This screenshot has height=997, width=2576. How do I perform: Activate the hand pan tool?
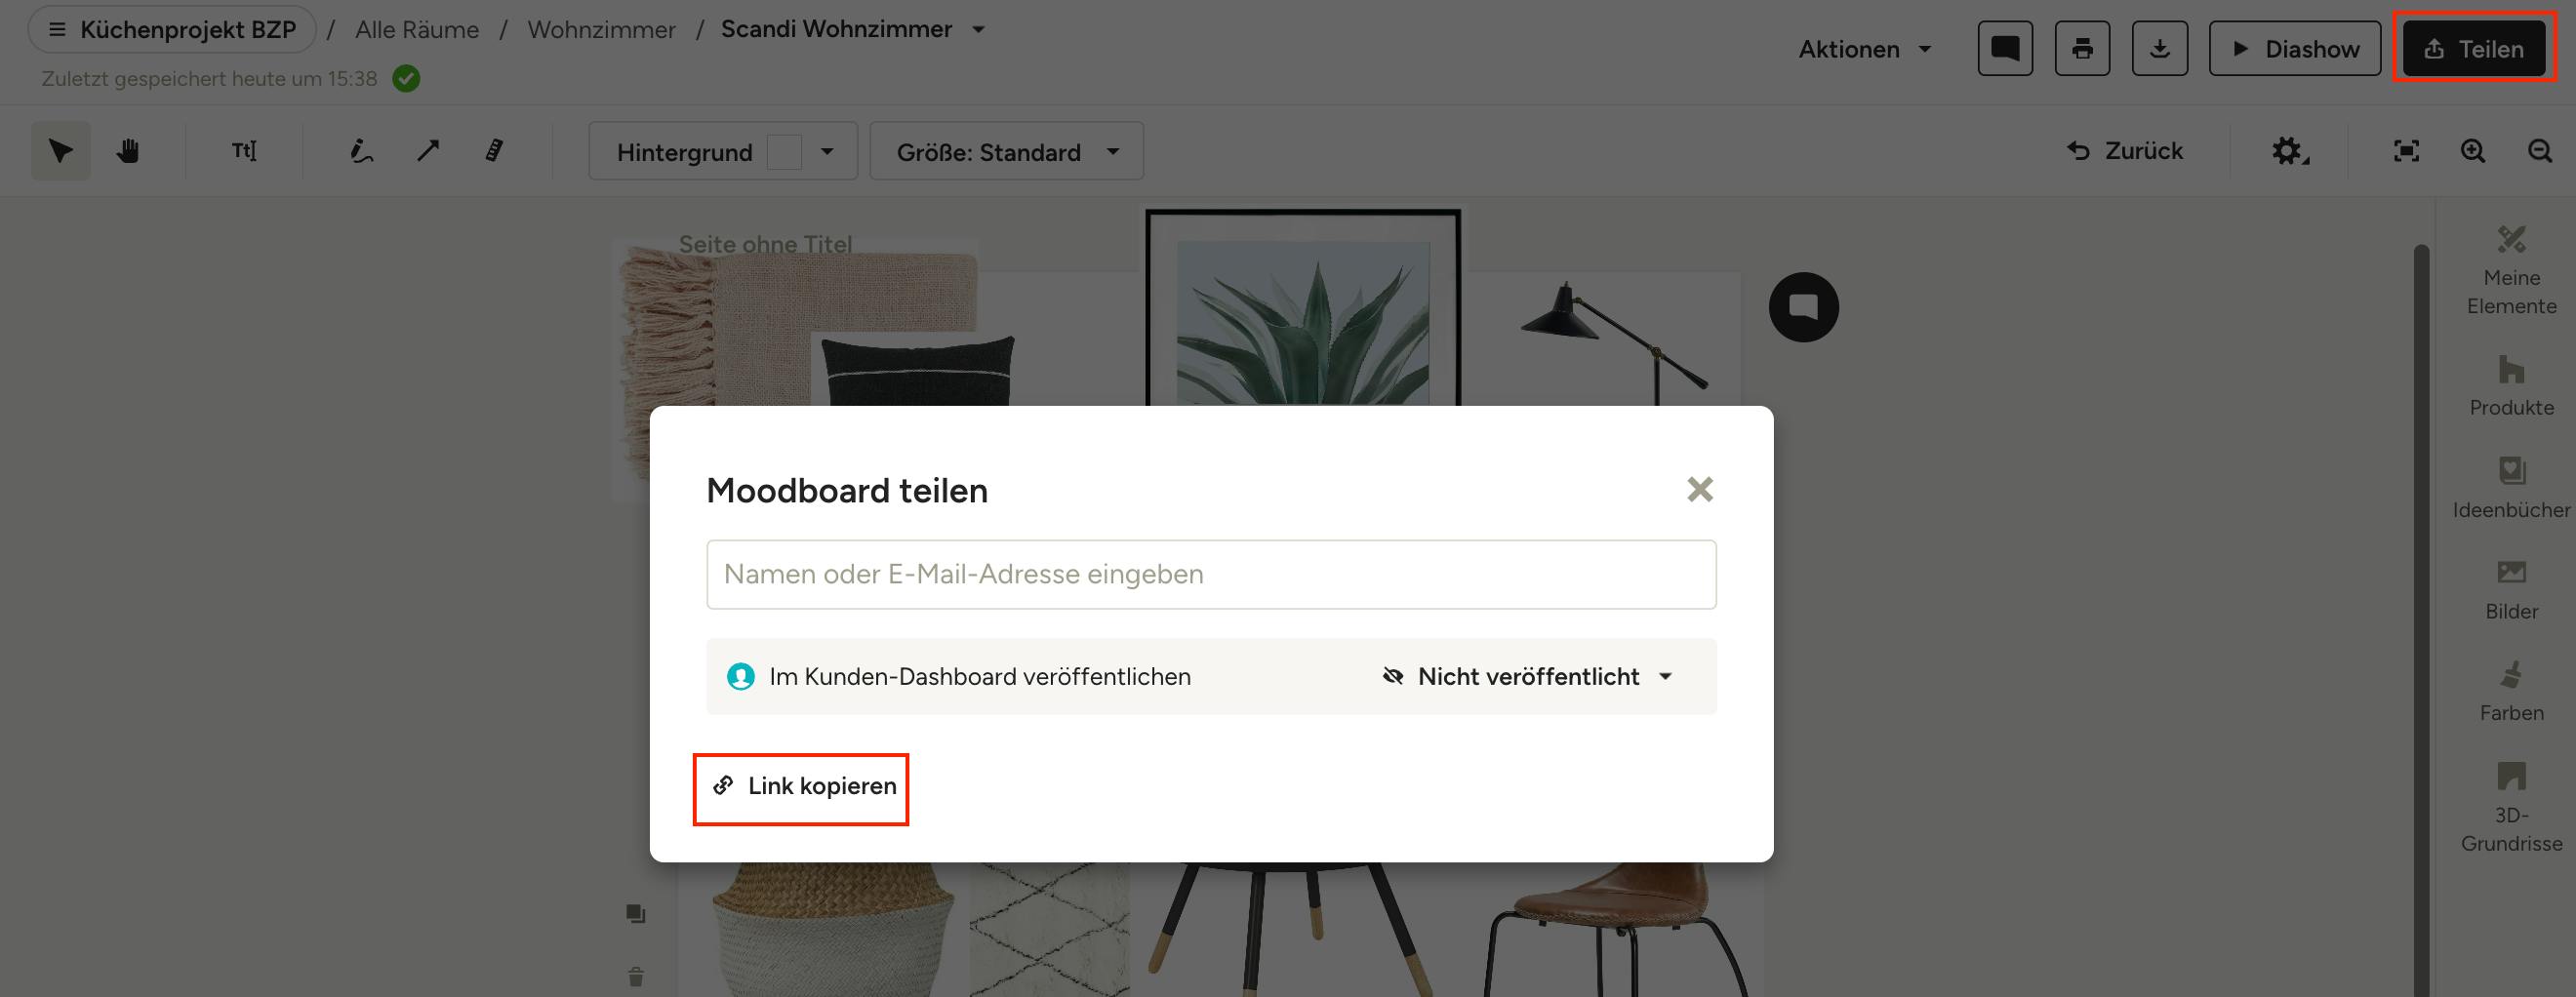tap(127, 151)
